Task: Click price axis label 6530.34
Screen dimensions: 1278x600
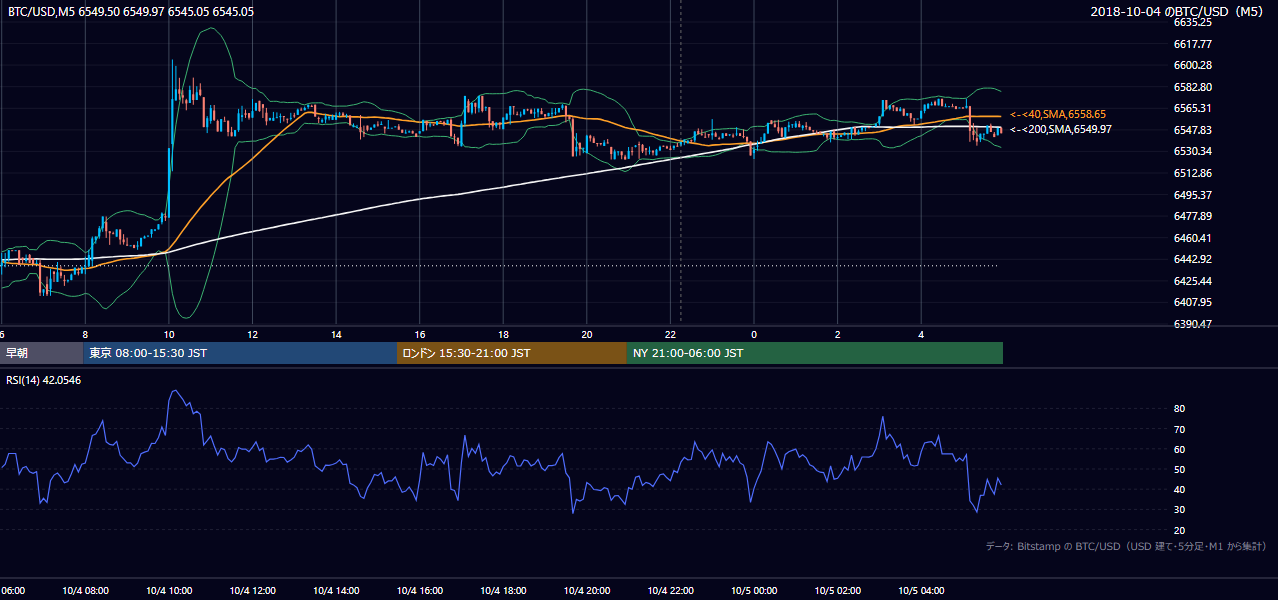Action: [x=1193, y=151]
